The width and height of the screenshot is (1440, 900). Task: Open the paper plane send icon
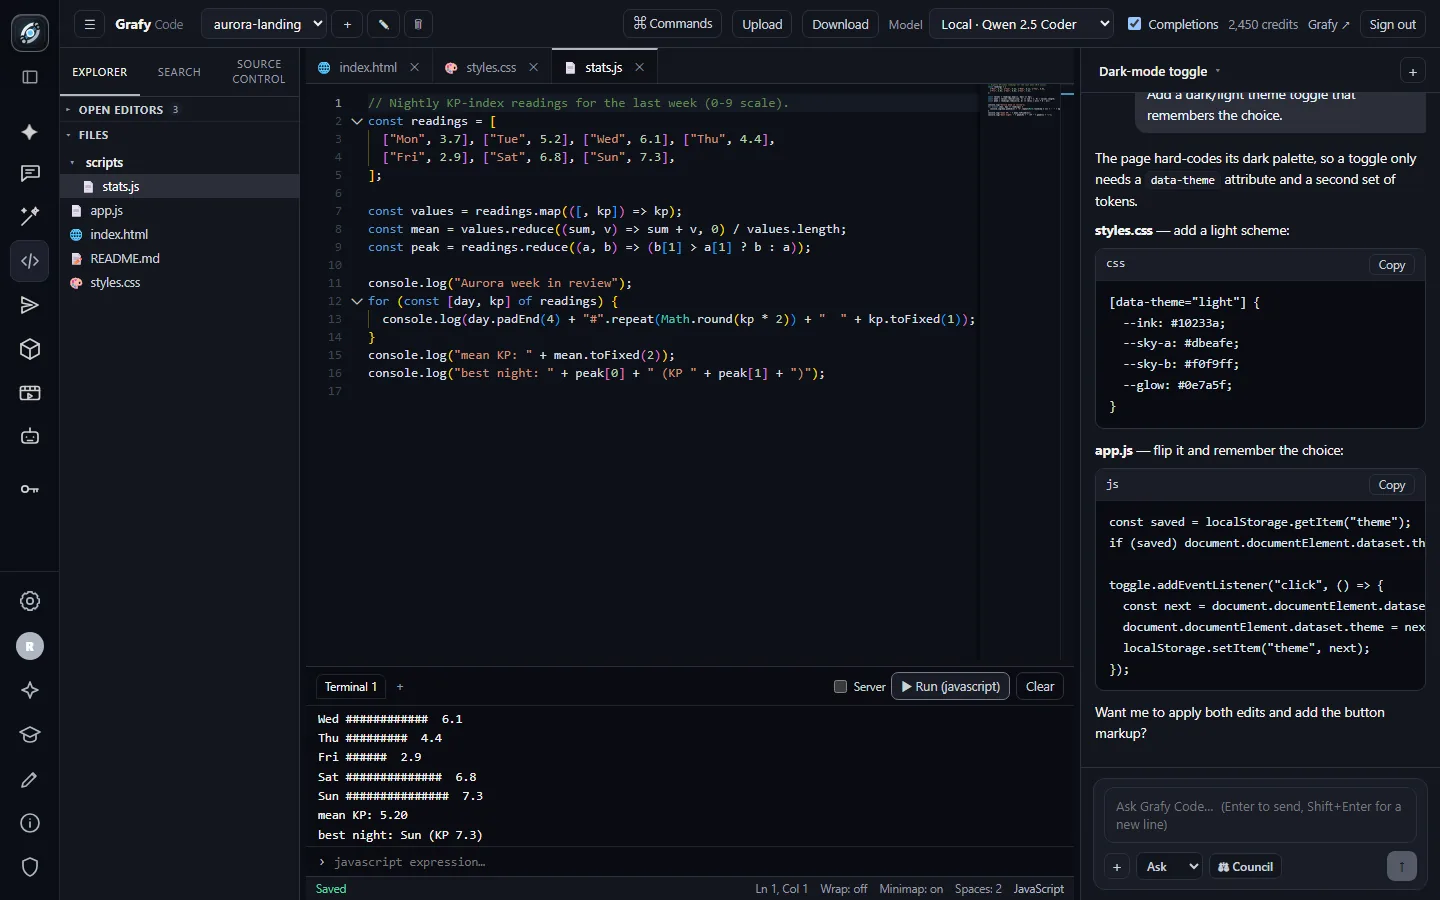pyautogui.click(x=30, y=305)
